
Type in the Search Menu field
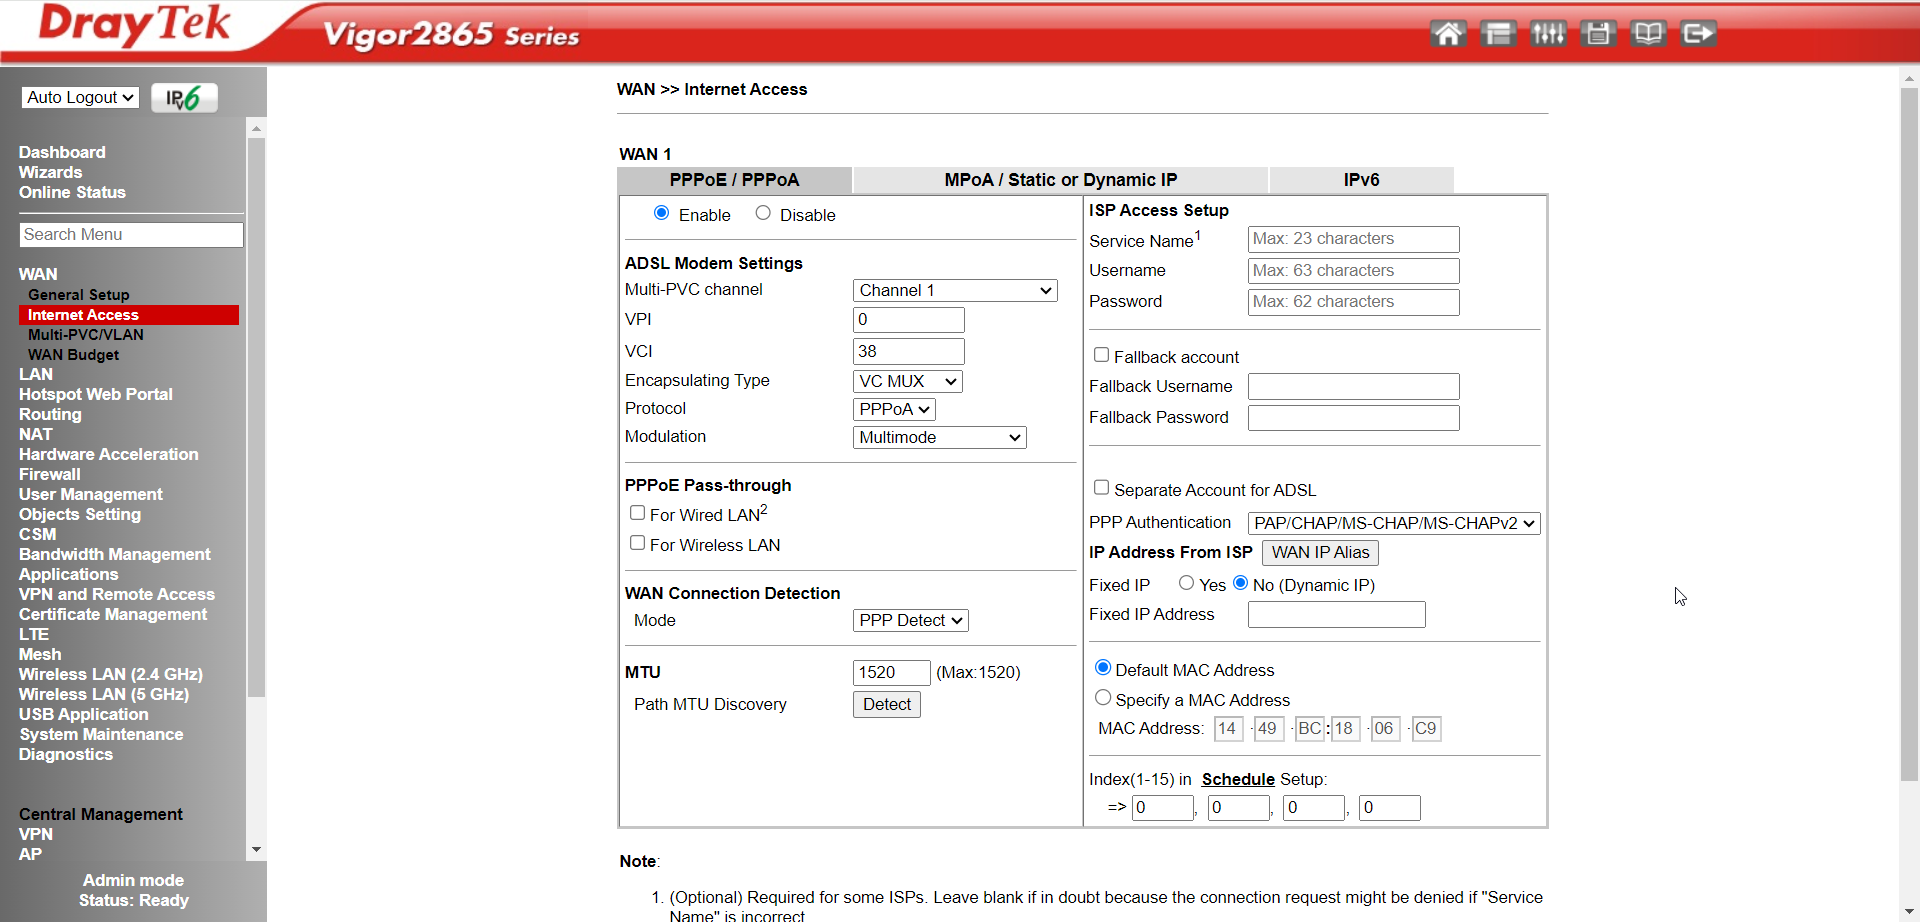[130, 234]
